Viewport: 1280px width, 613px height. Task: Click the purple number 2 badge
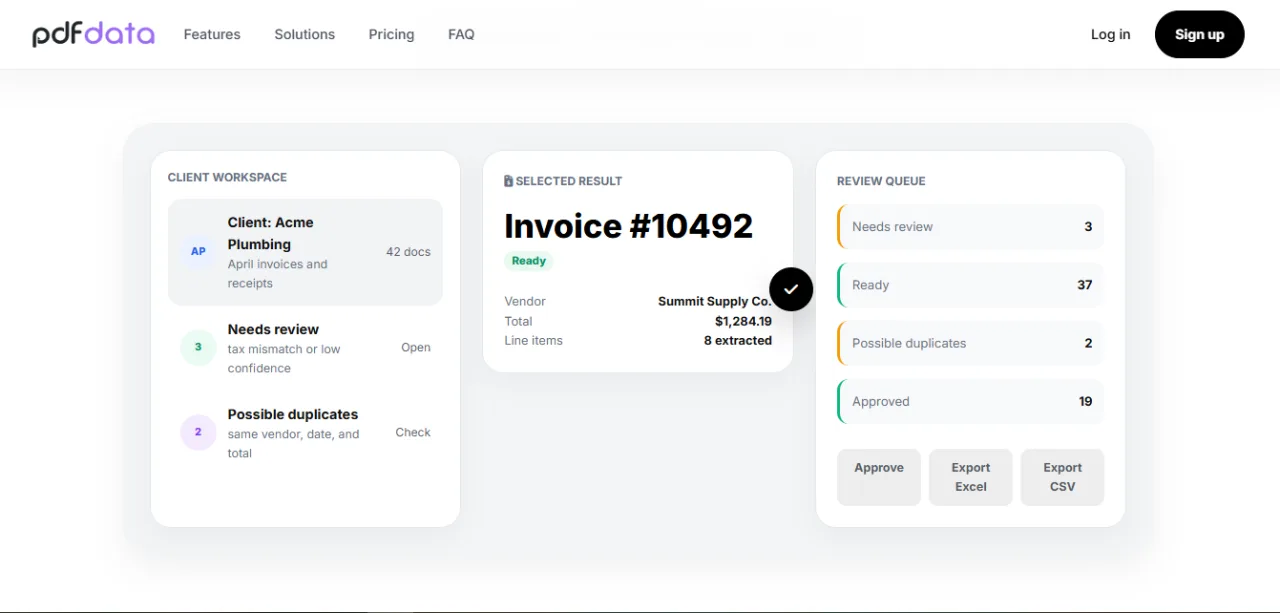(x=198, y=432)
